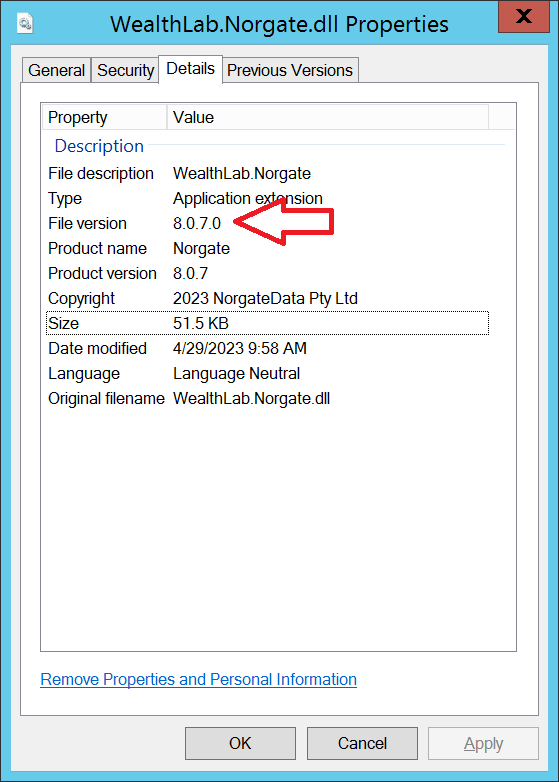559x782 pixels.
Task: Select the 8.0.7 product version value
Action: click(x=190, y=273)
